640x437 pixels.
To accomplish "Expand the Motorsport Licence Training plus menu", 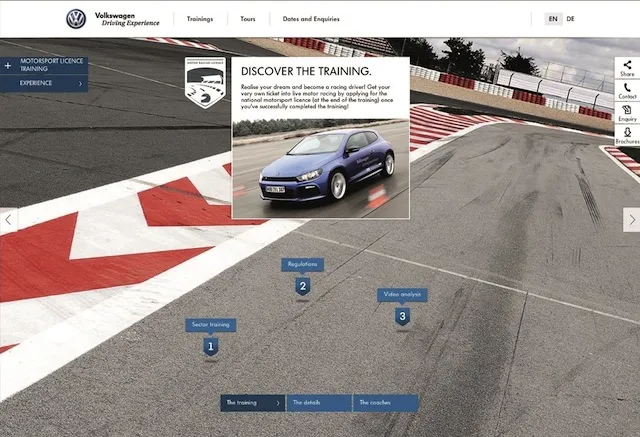I will click(x=8, y=65).
